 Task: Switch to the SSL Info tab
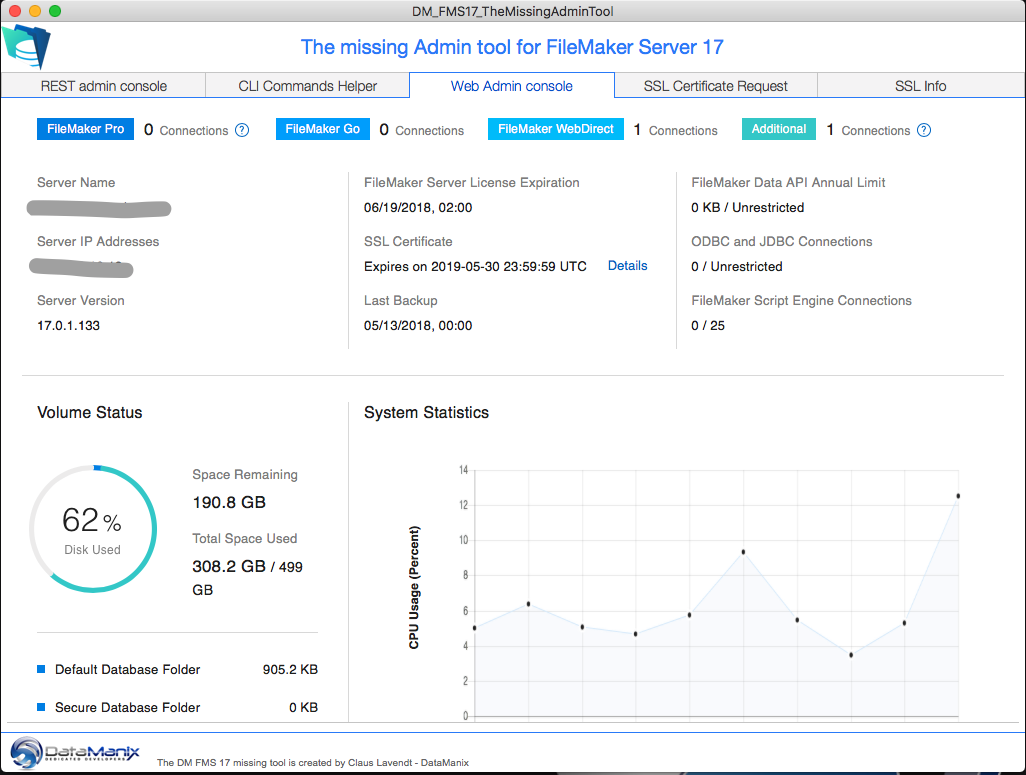[x=921, y=86]
